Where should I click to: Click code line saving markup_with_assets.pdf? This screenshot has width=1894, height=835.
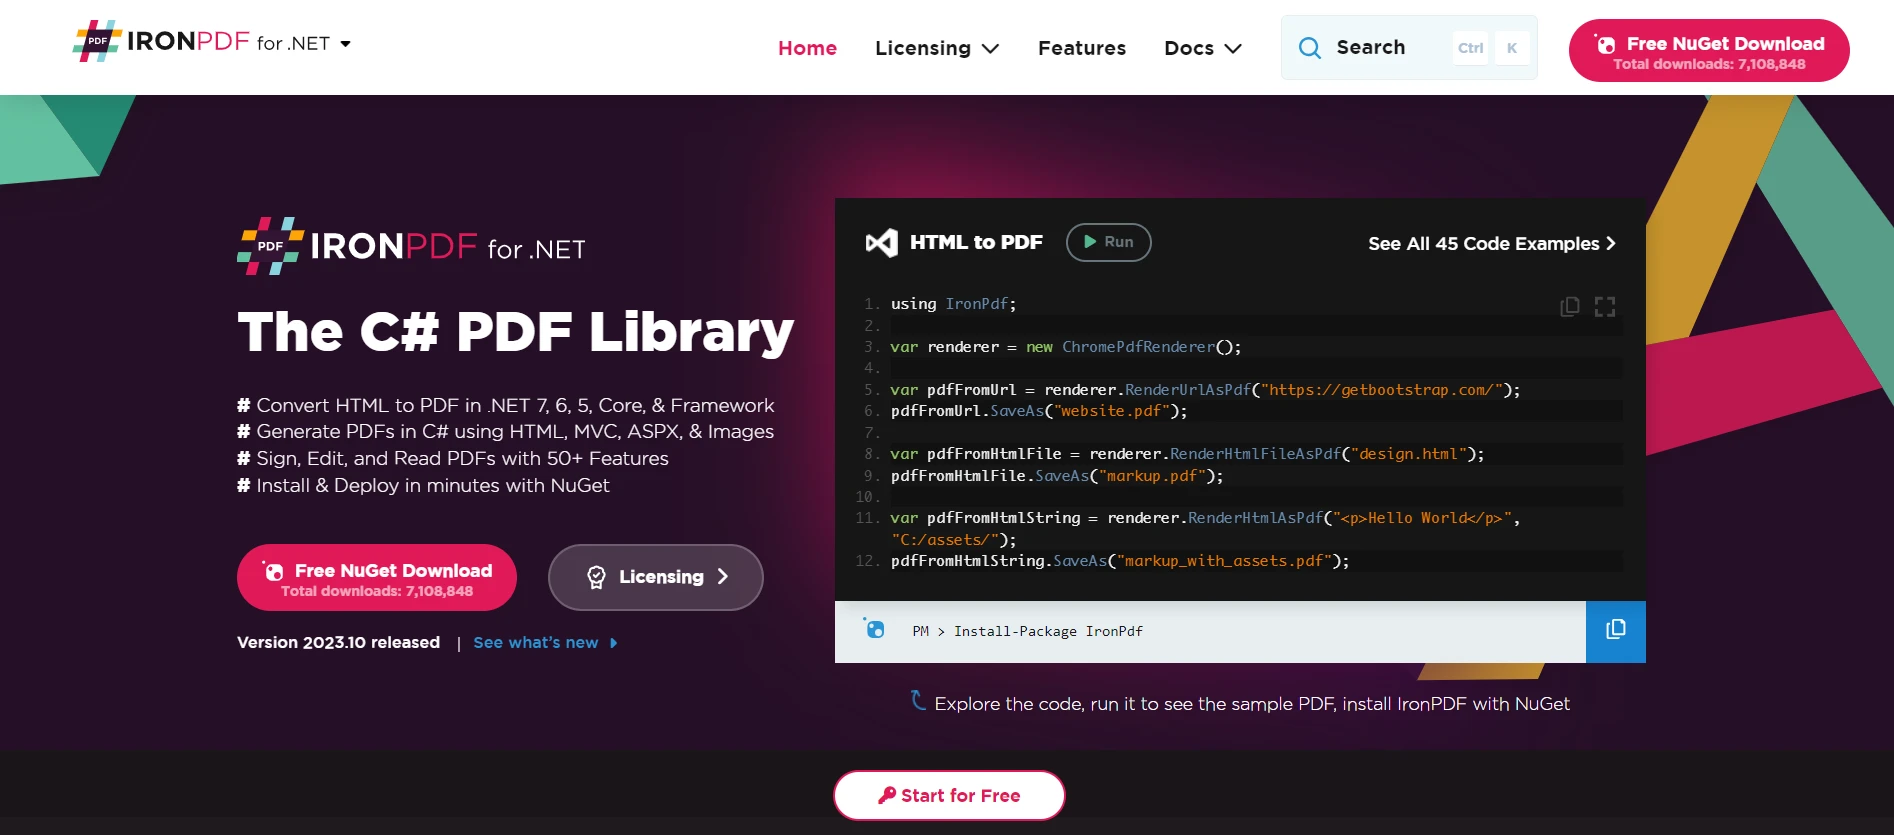click(1120, 561)
